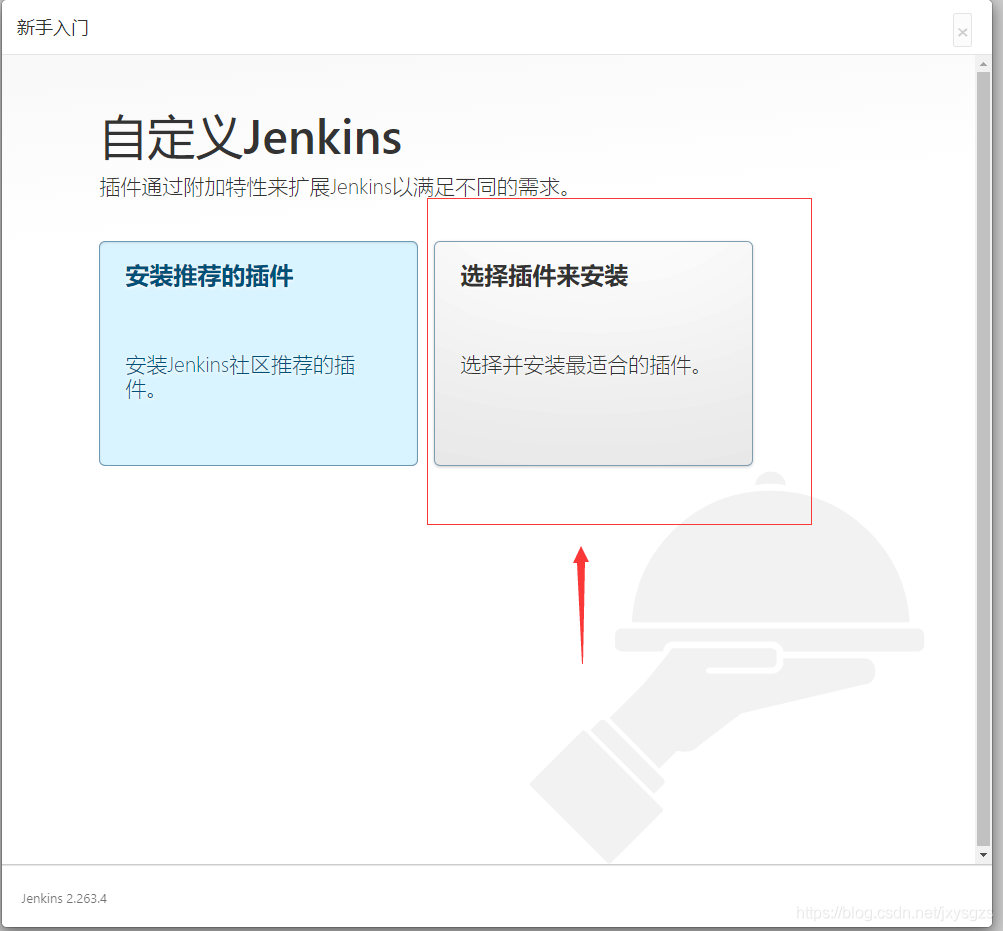Screen dimensions: 1003x931
Task: Click the scrollbar up arrow
Action: click(983, 65)
